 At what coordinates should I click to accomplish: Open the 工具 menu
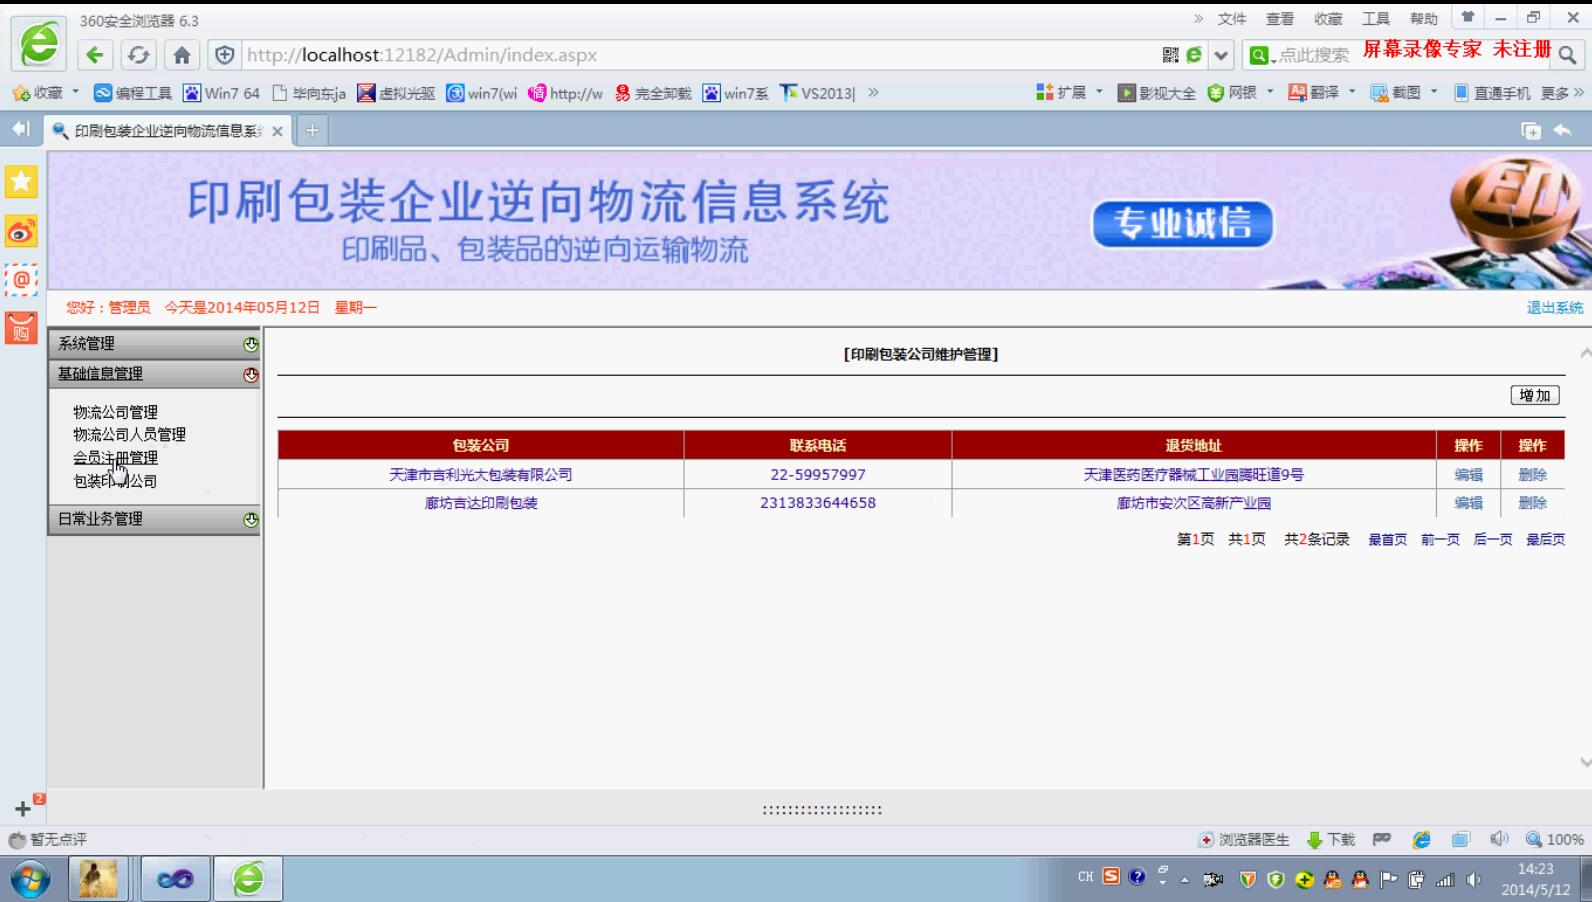(1376, 19)
